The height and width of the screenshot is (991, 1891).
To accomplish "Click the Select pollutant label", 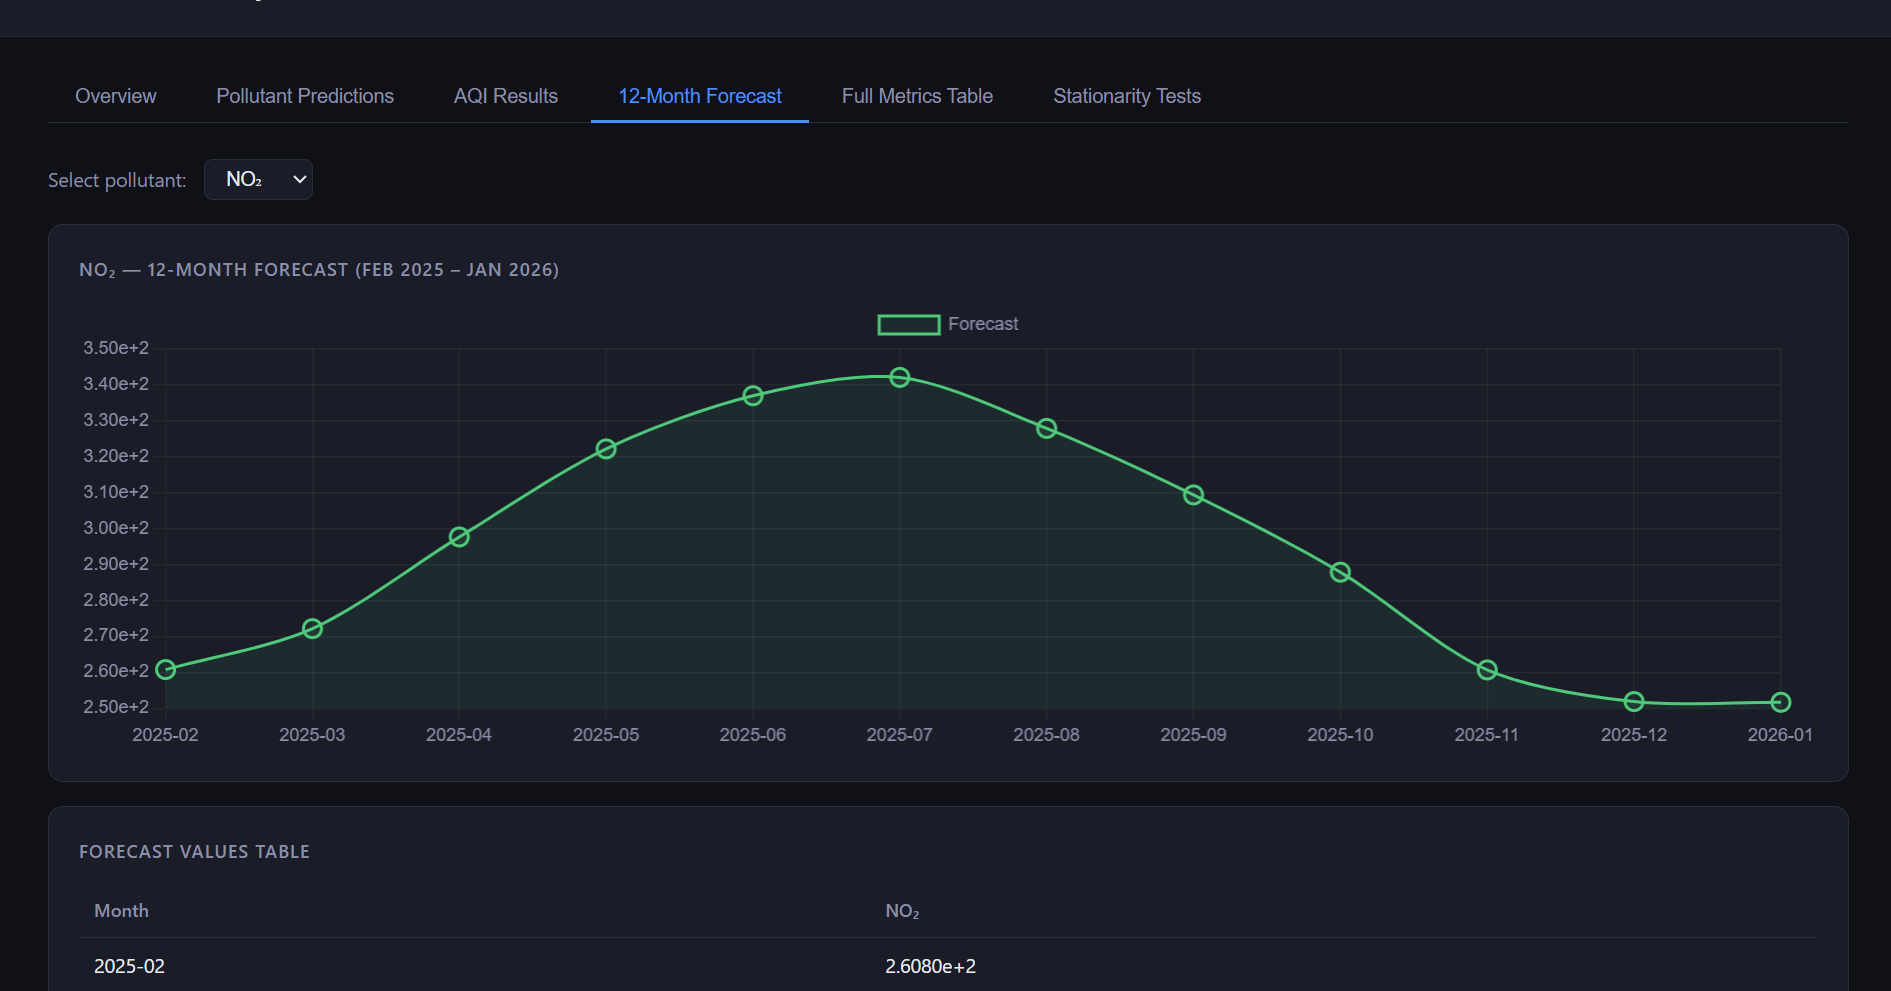I will tap(117, 180).
